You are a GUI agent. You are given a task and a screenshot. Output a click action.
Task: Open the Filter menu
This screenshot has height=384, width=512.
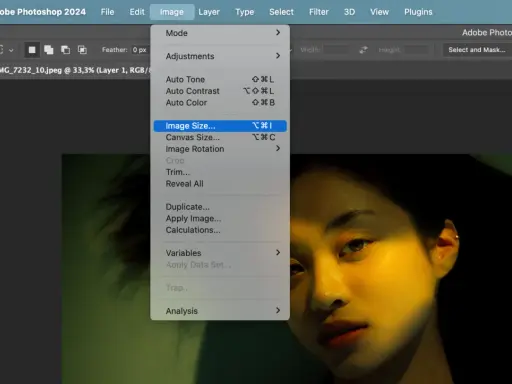pos(319,12)
